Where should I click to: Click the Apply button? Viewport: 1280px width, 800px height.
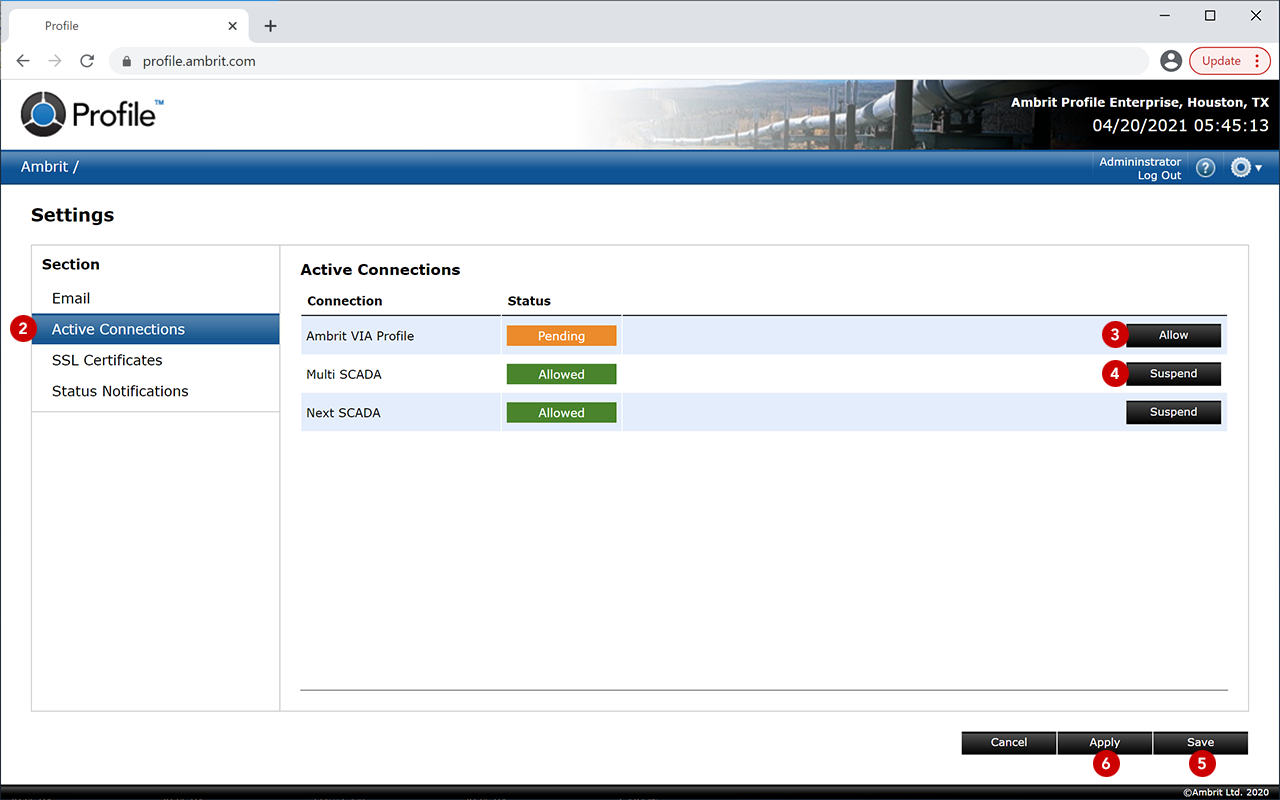1104,742
